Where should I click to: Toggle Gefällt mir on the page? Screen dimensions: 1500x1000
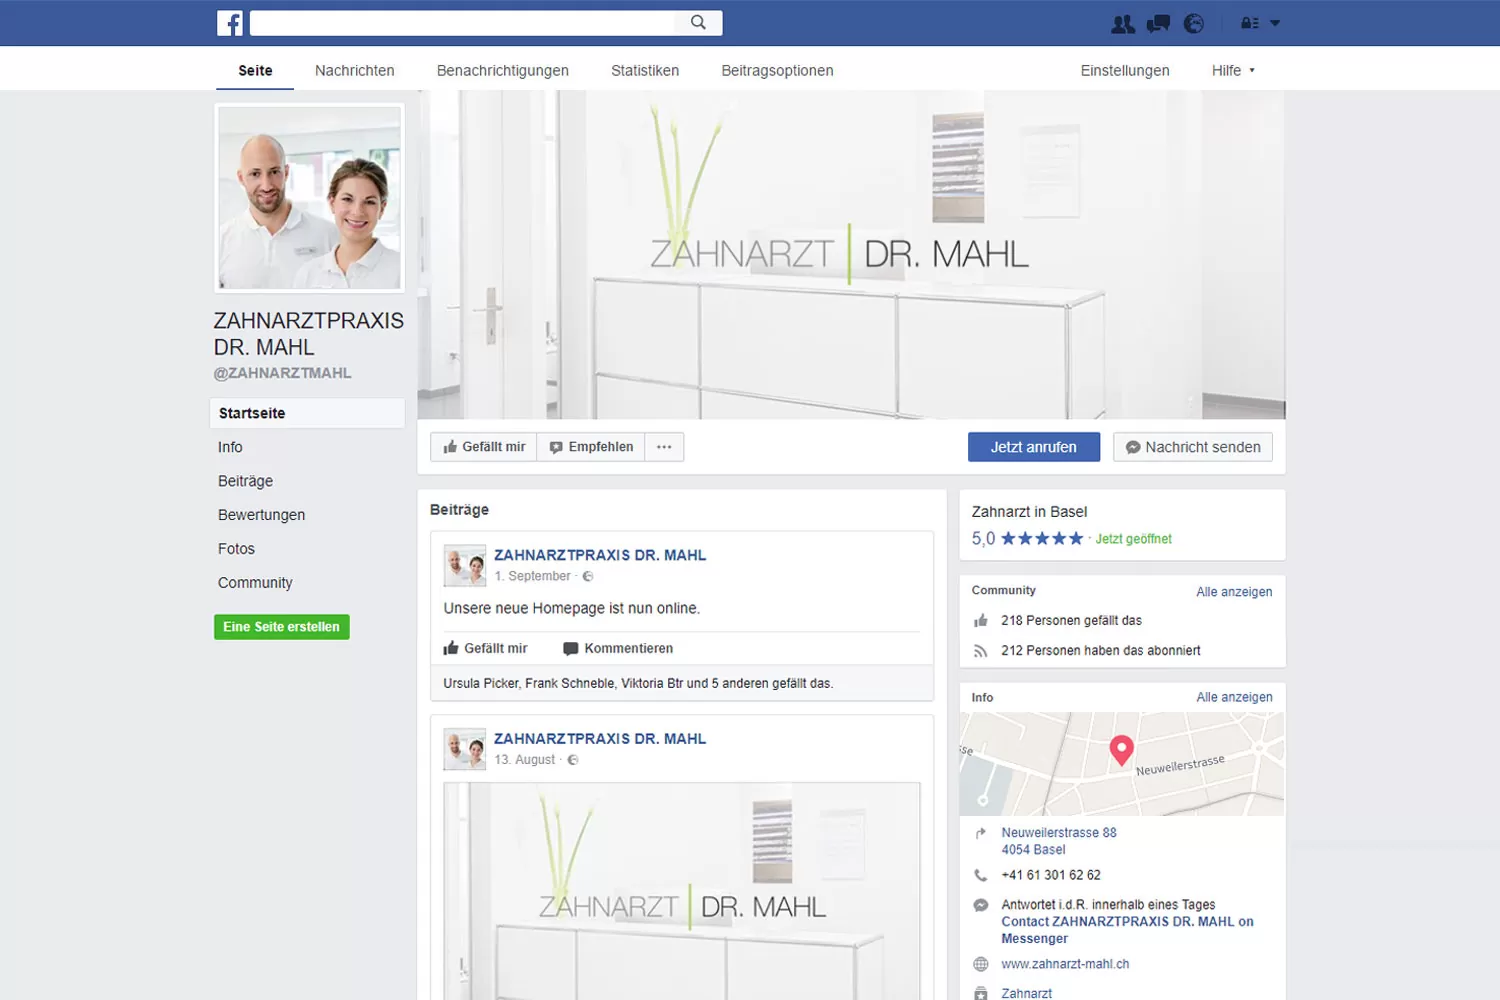click(484, 447)
